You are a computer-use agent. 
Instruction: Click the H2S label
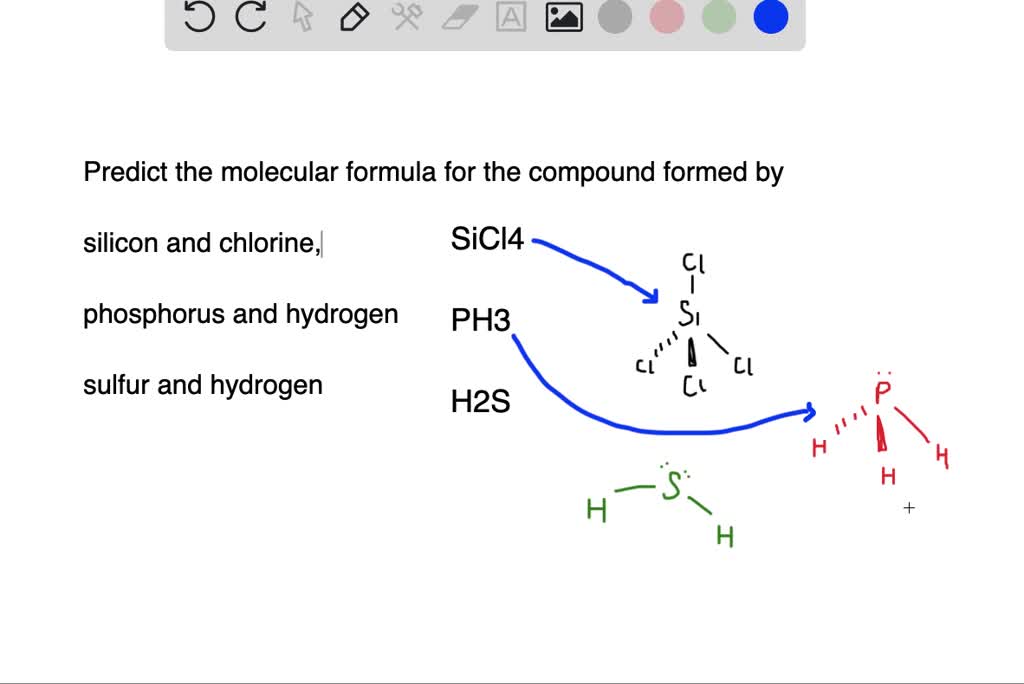tap(480, 401)
